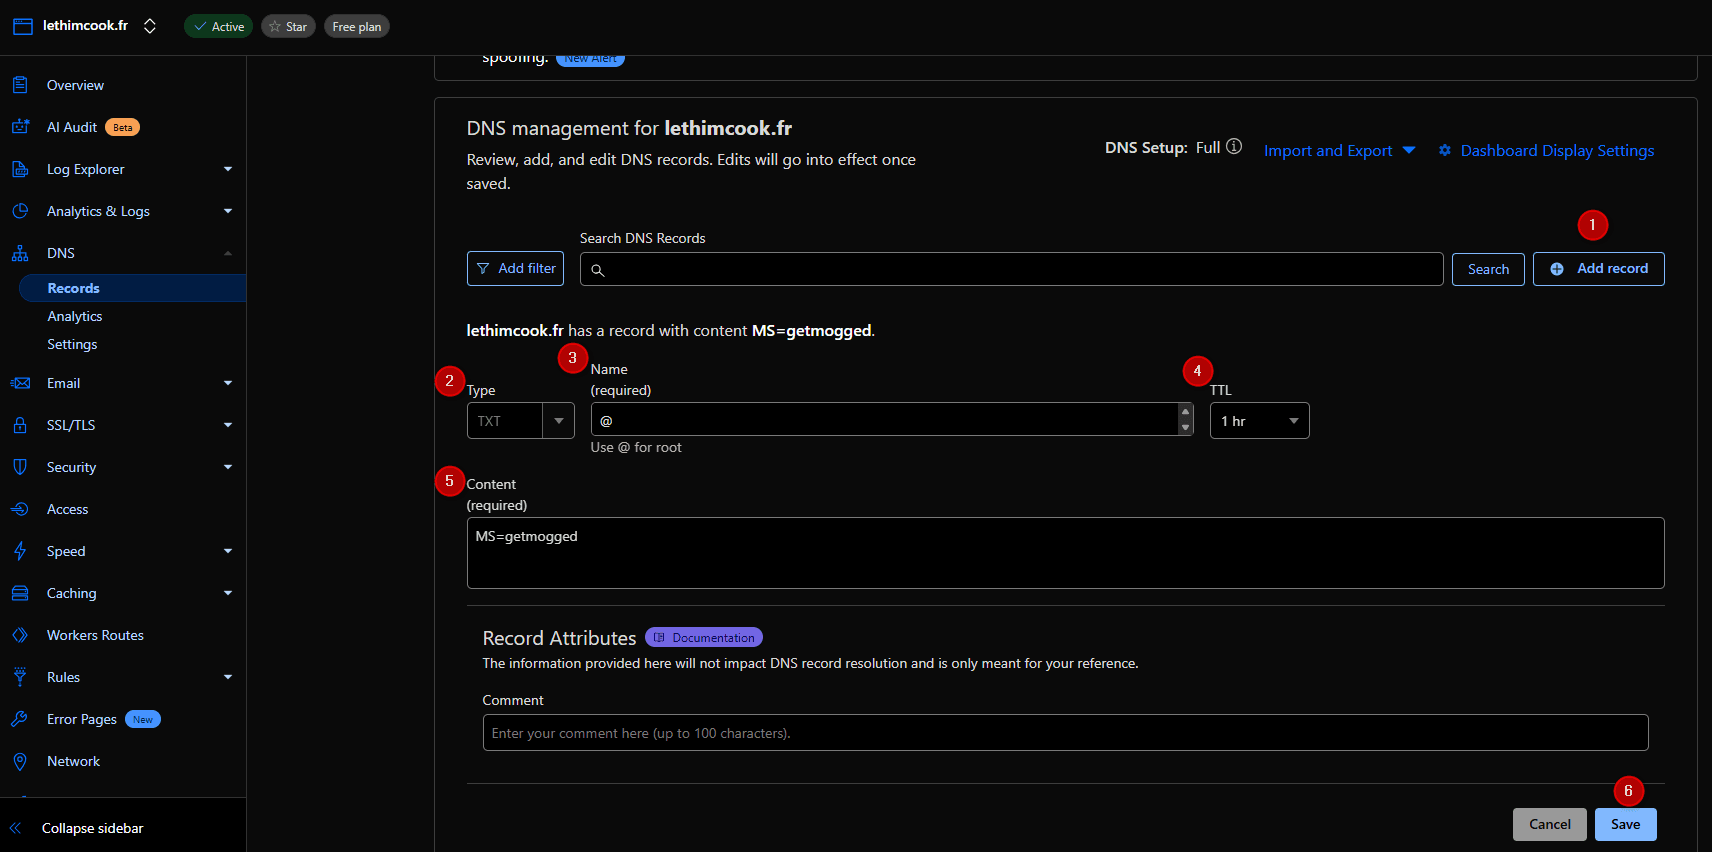Open the TTL dropdown showing 1 hr
The height and width of the screenshot is (852, 1712).
click(1259, 421)
